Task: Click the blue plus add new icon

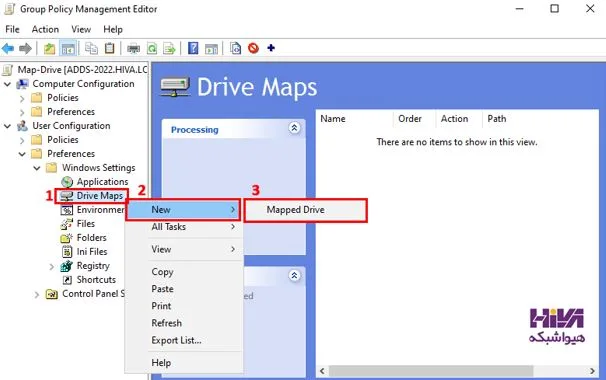Action: tap(271, 48)
